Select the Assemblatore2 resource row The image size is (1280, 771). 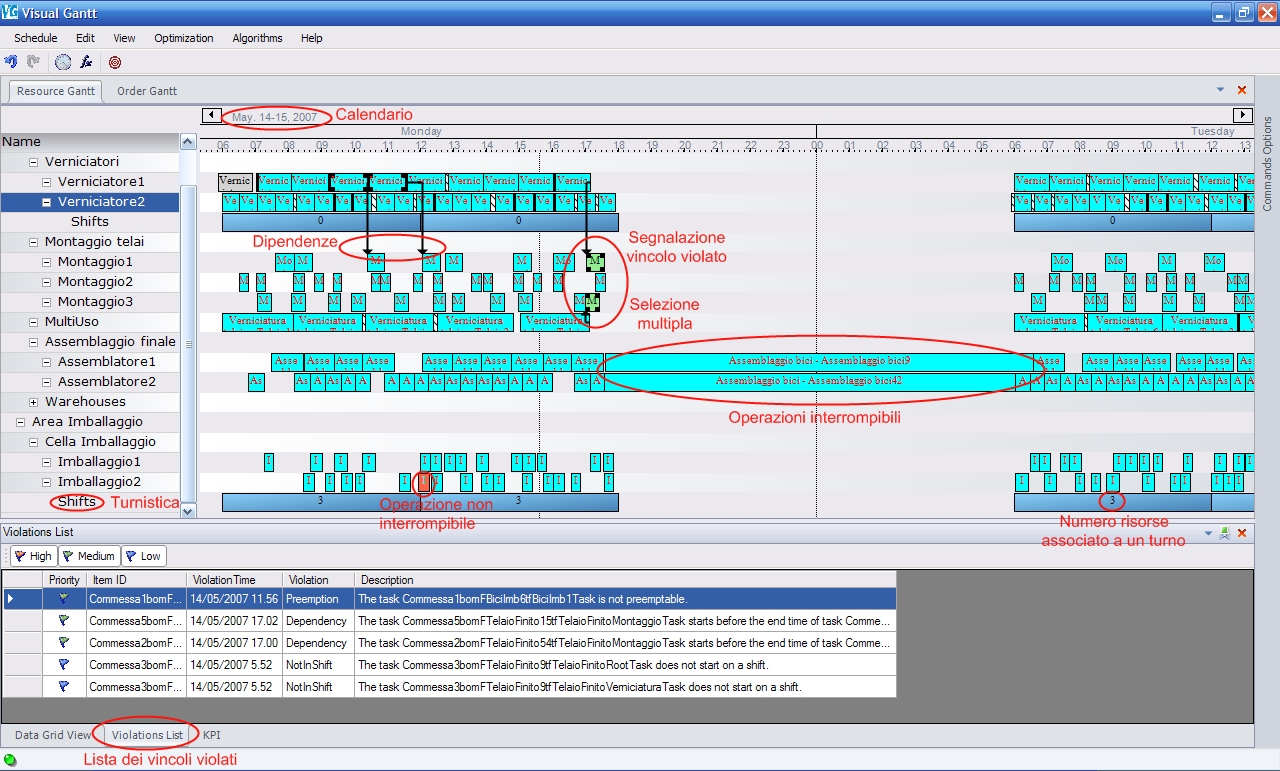tap(90, 382)
